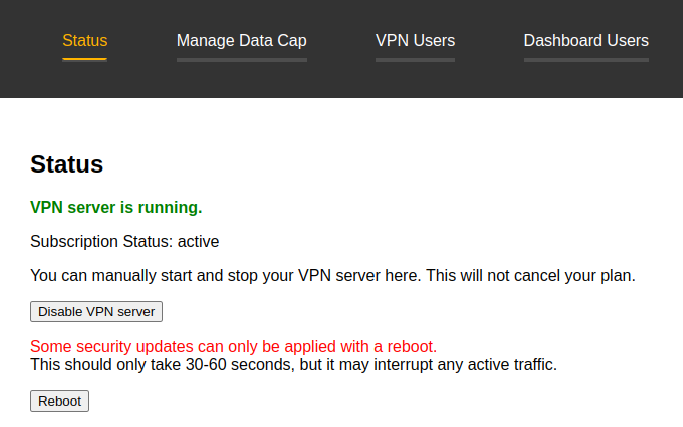Image resolution: width=683 pixels, height=427 pixels.
Task: Click the 'This will not cancel your plan.' sentence
Action: point(531,275)
